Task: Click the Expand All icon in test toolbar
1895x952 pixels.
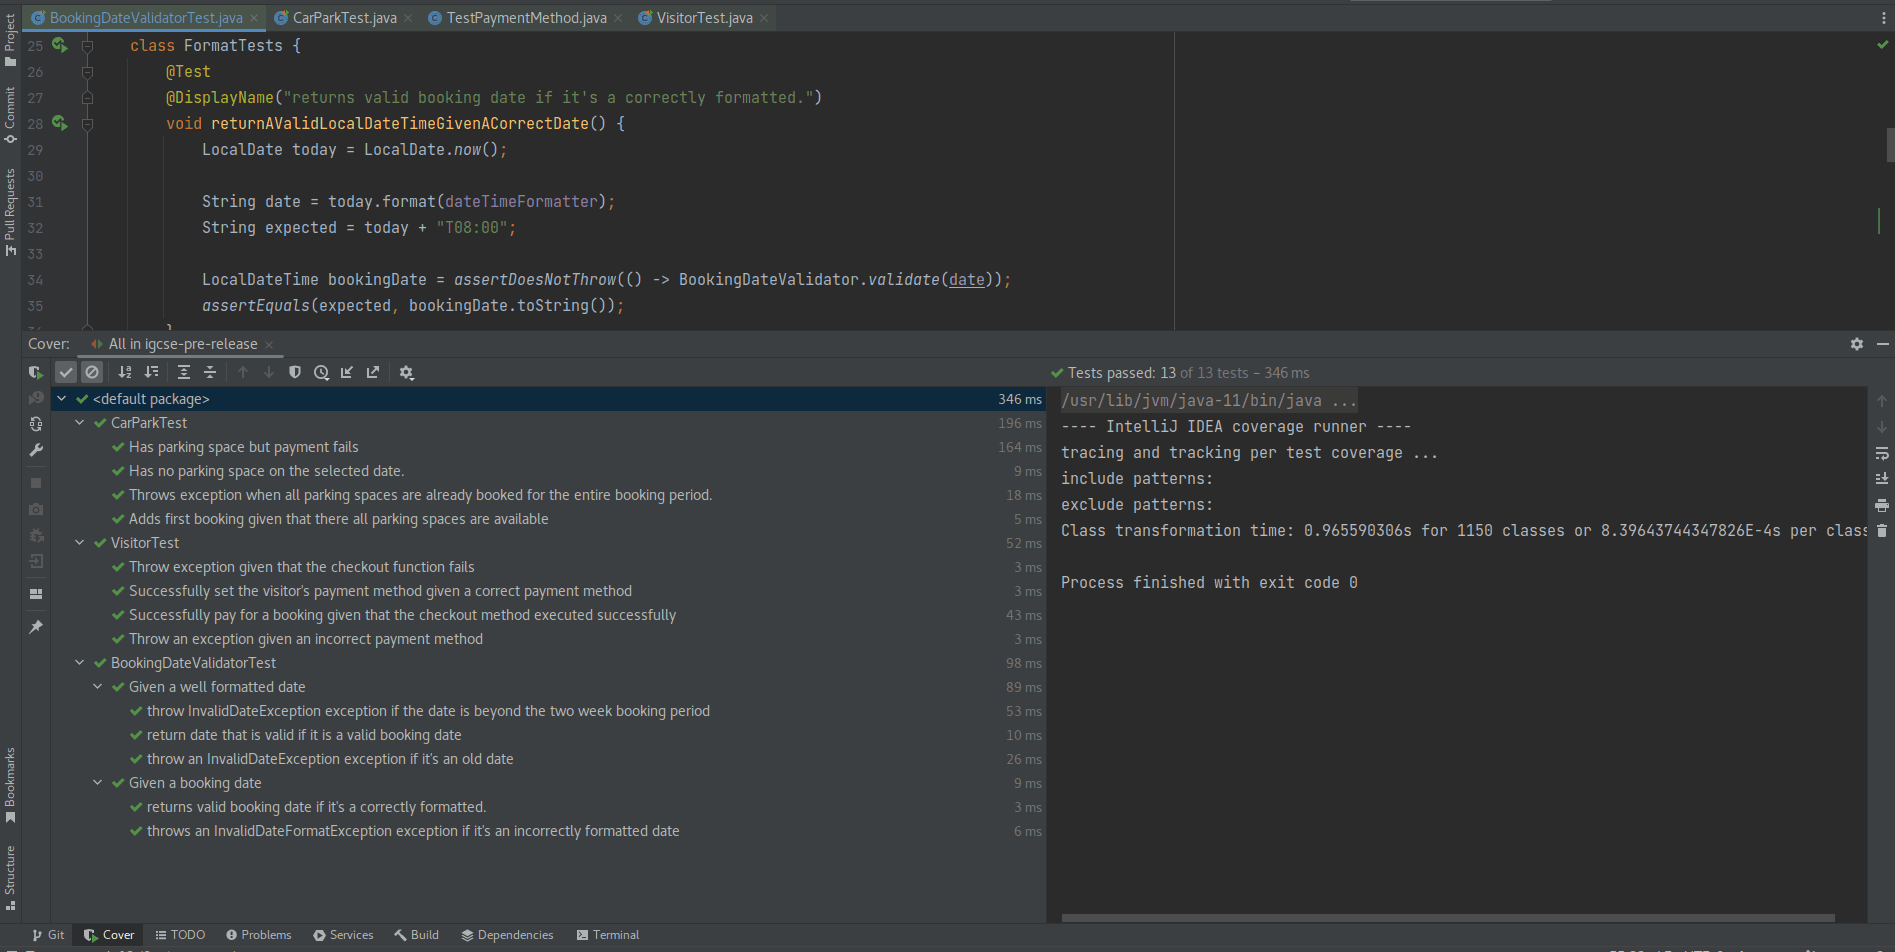Action: click(x=184, y=372)
